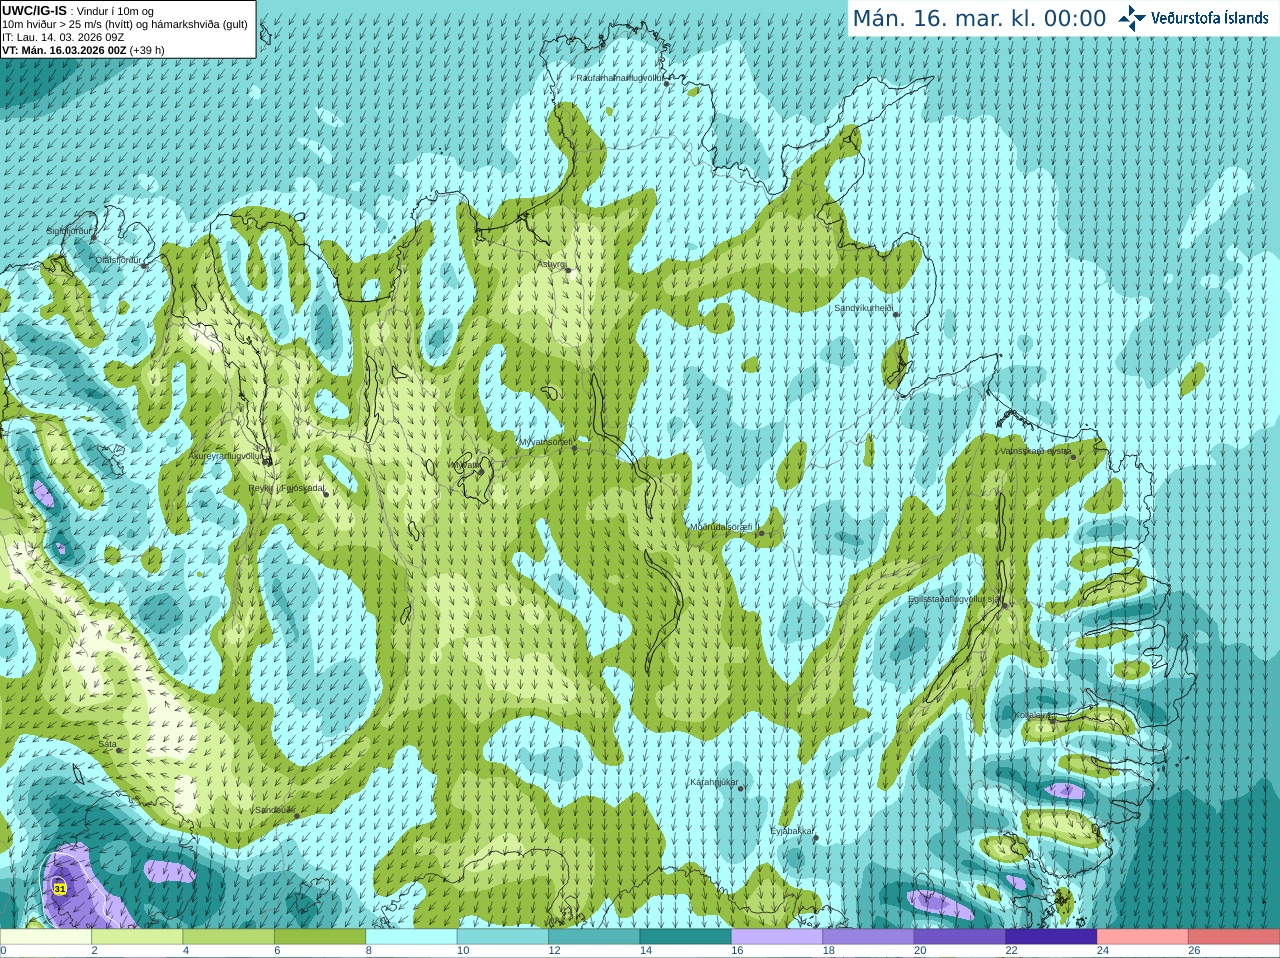
Task: Click the yellow 31 max gust marker
Action: click(x=60, y=888)
